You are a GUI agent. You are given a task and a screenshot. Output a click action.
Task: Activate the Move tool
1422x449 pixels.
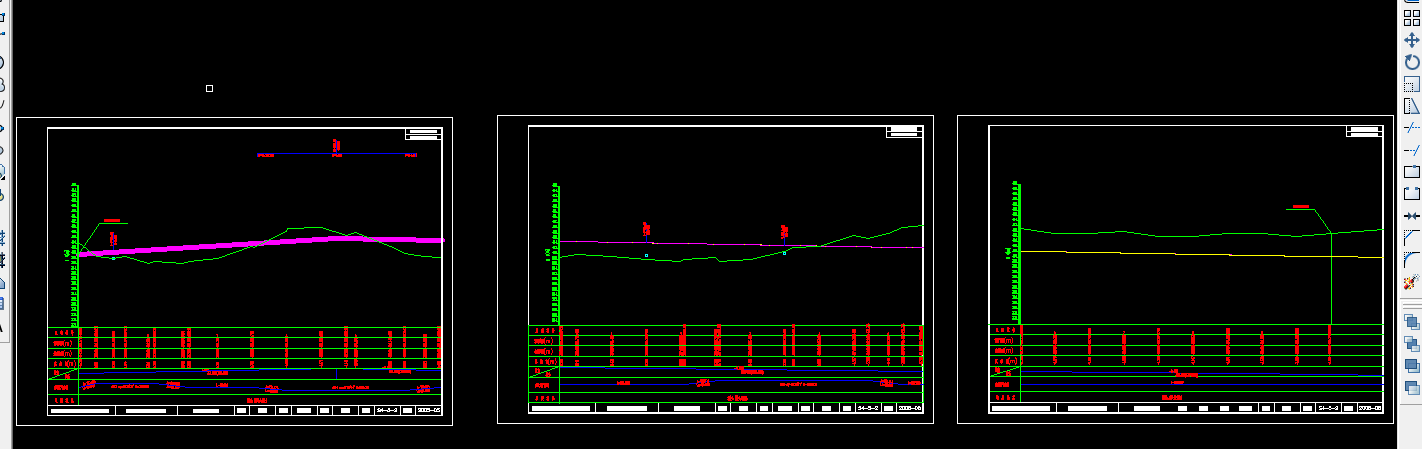click(1412, 40)
